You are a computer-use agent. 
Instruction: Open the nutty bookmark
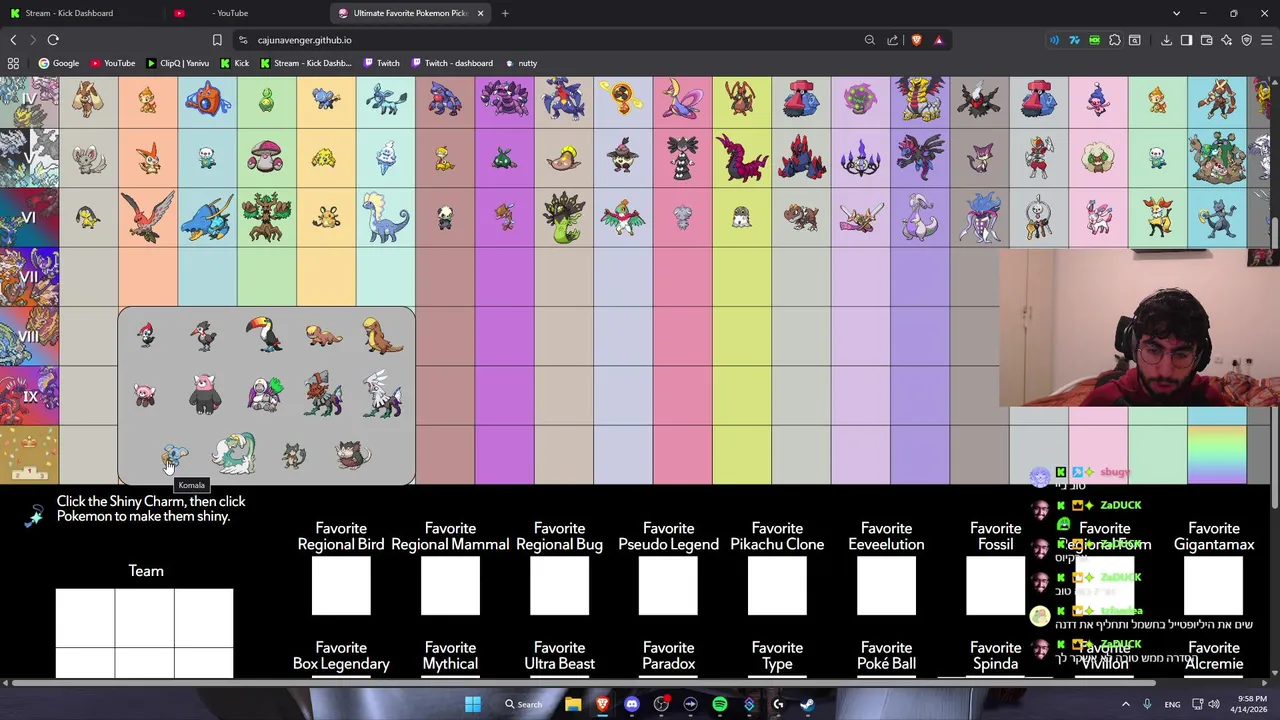(520, 63)
